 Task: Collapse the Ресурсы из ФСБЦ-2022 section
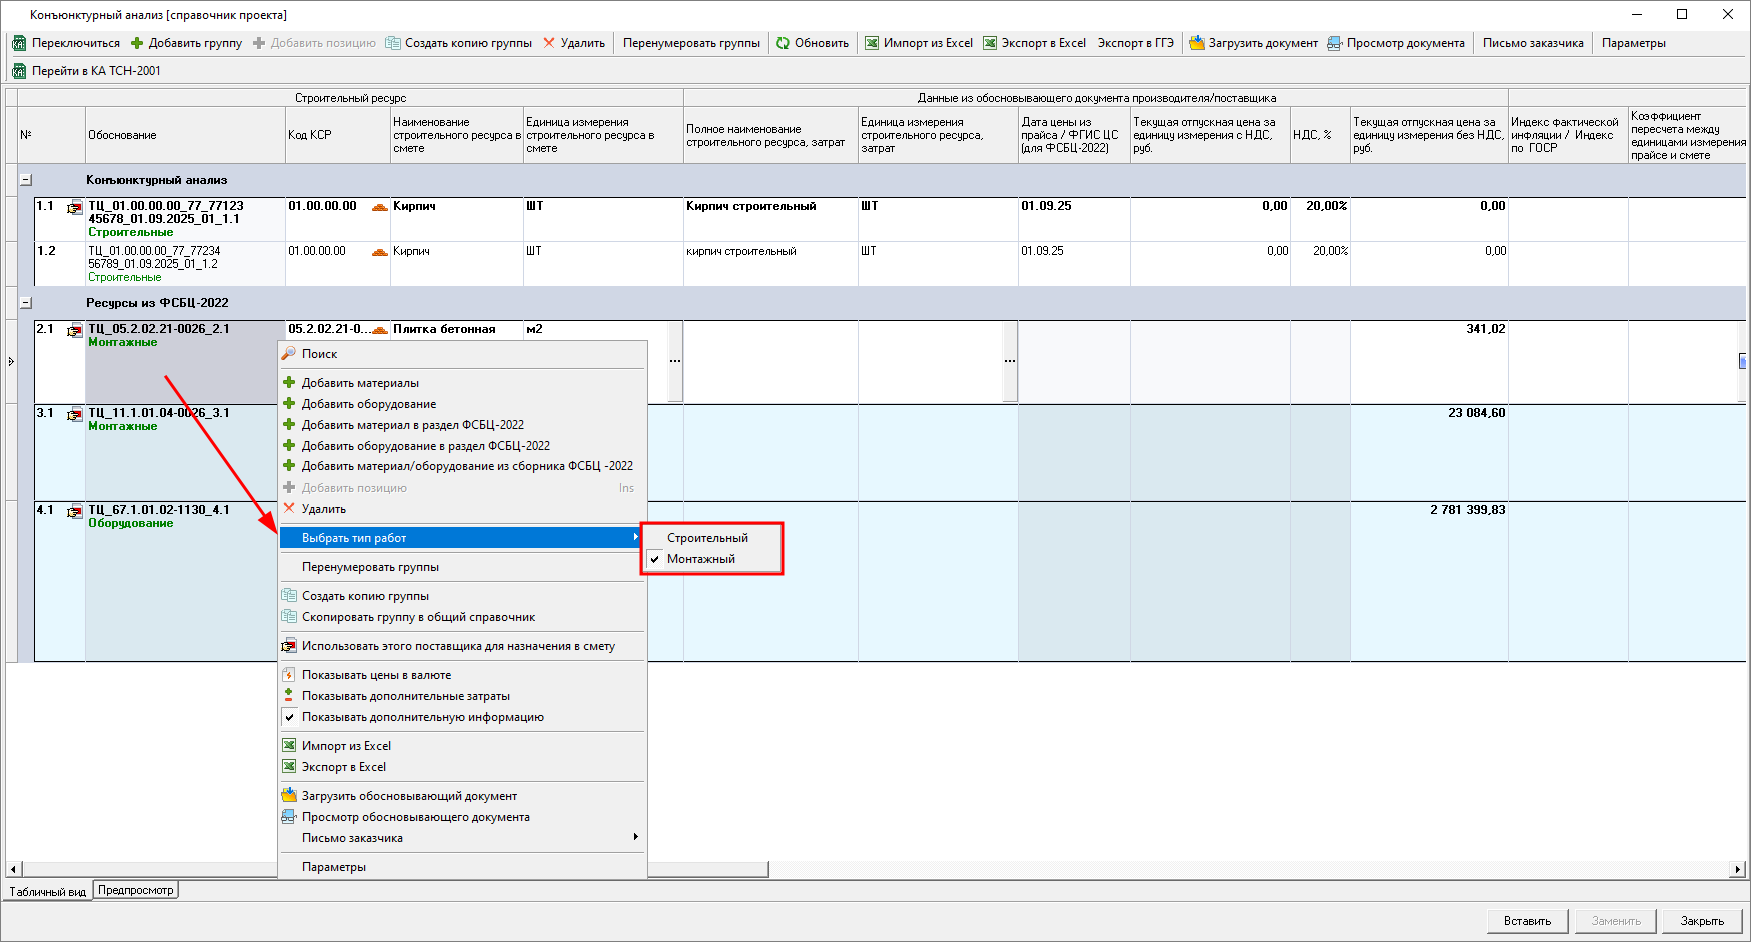click(x=26, y=303)
